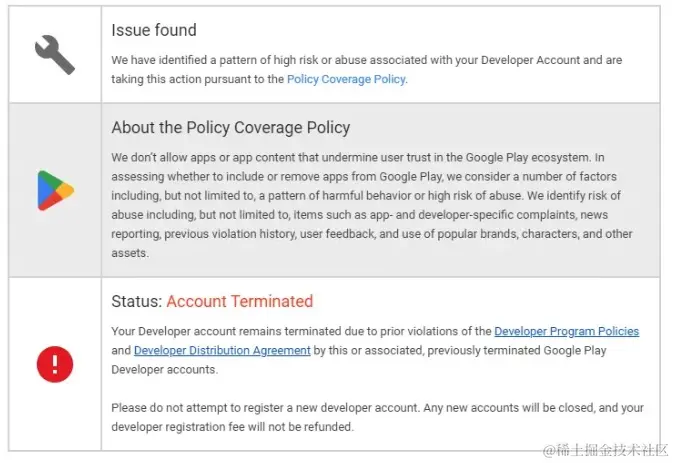Click the Google Play logo icon
The width and height of the screenshot is (674, 463).
click(55, 190)
